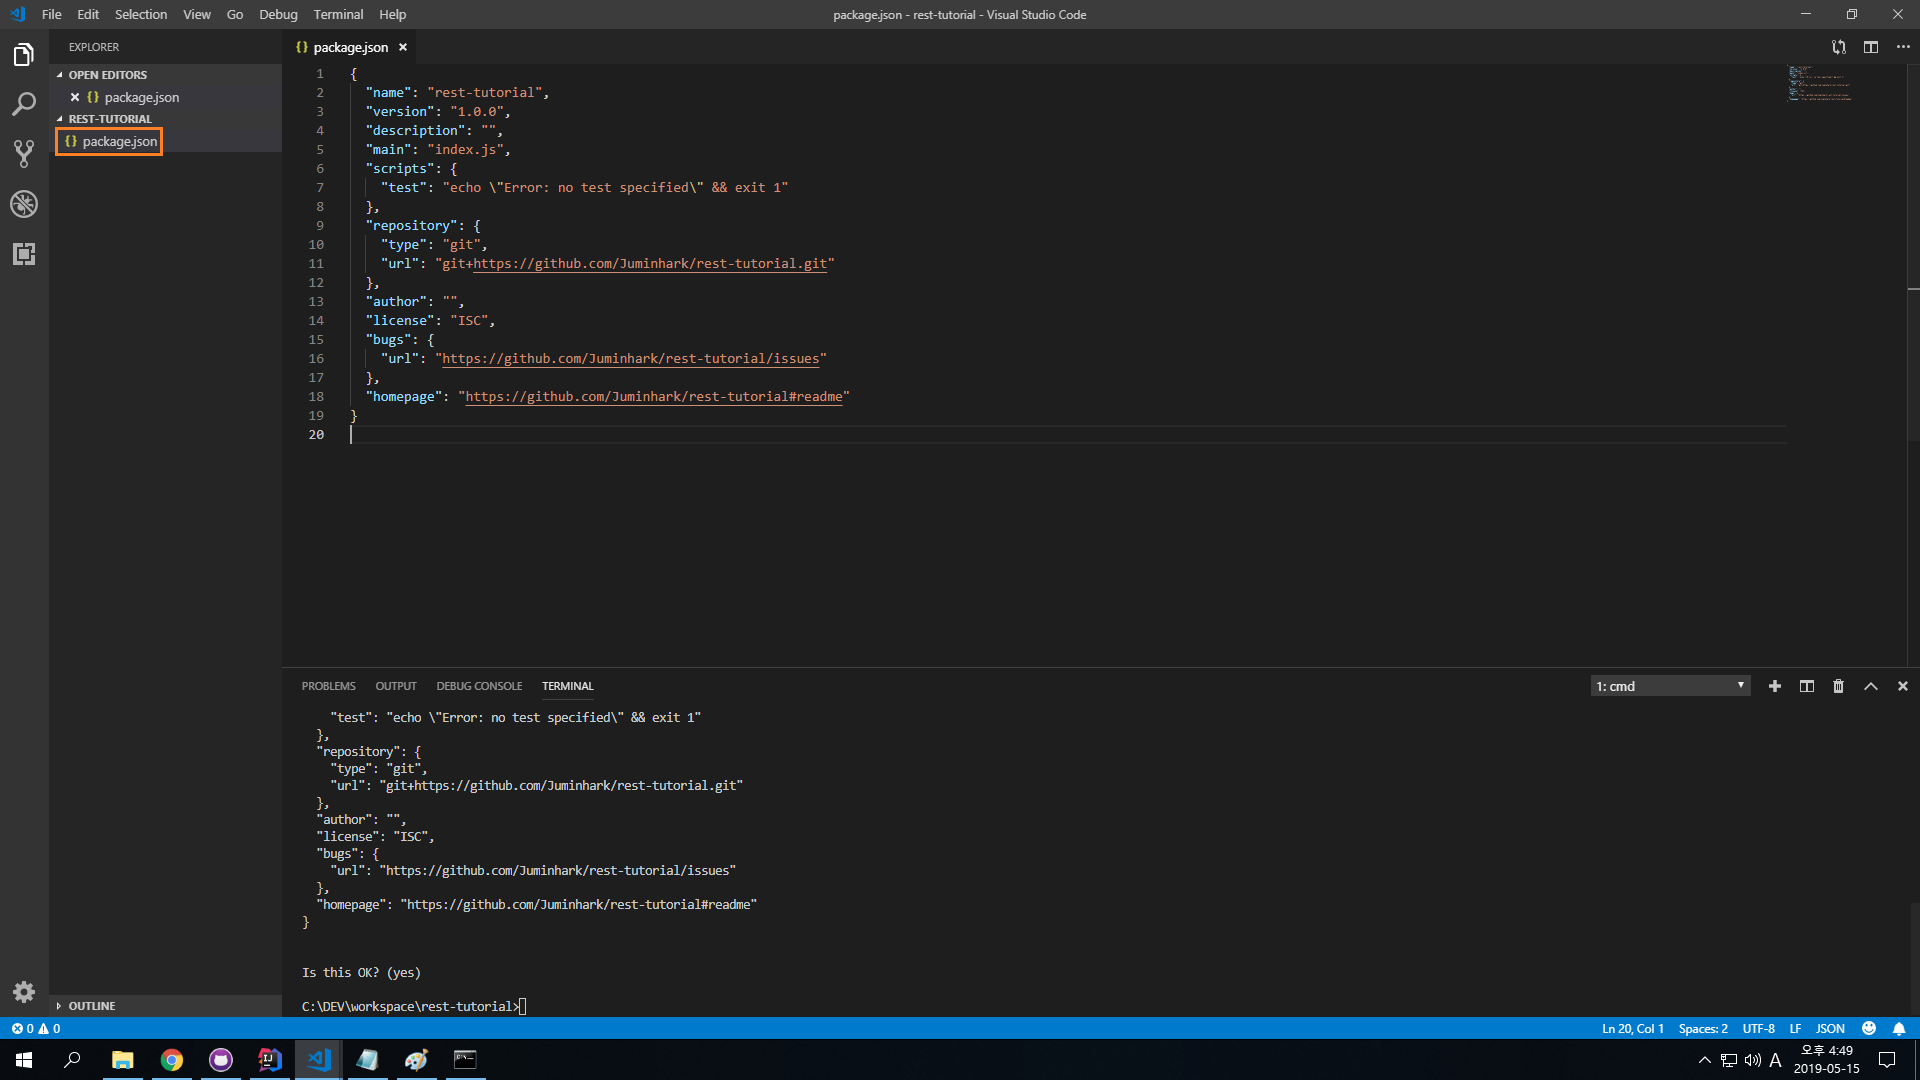The image size is (1920, 1080).
Task: Maximize the panel with the up chevron
Action: coord(1871,686)
